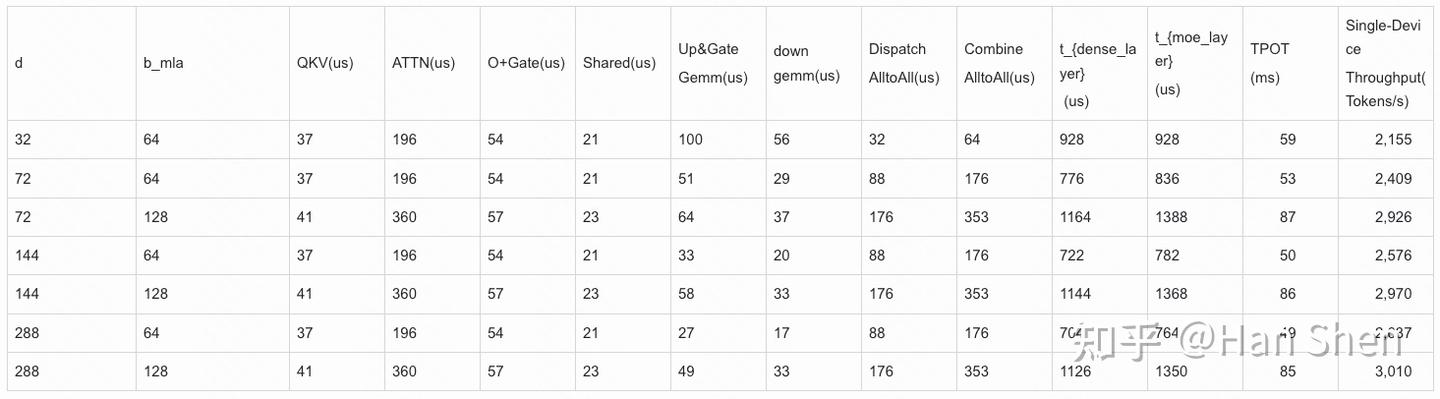Viewport: 1440px width, 399px height.
Task: Click the Combine AlltoAll(us) header
Action: tap(999, 63)
